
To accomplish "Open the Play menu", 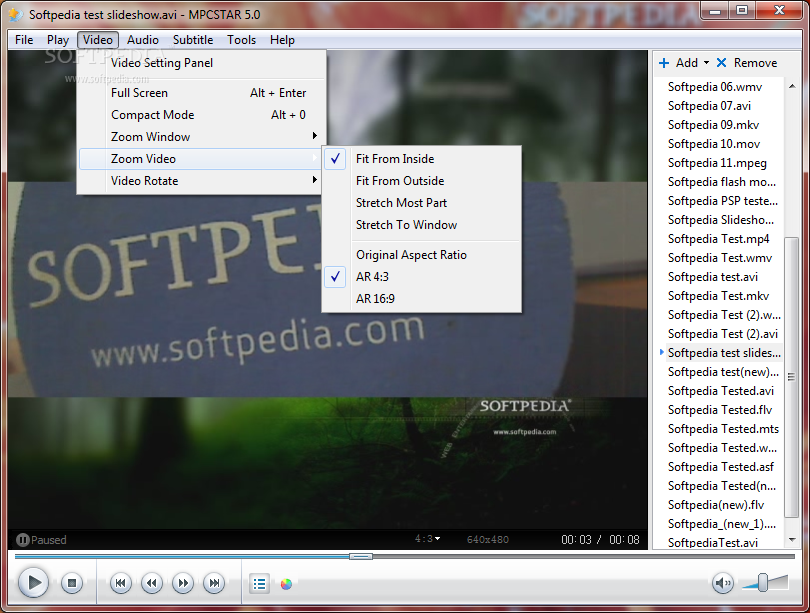I will [x=57, y=40].
